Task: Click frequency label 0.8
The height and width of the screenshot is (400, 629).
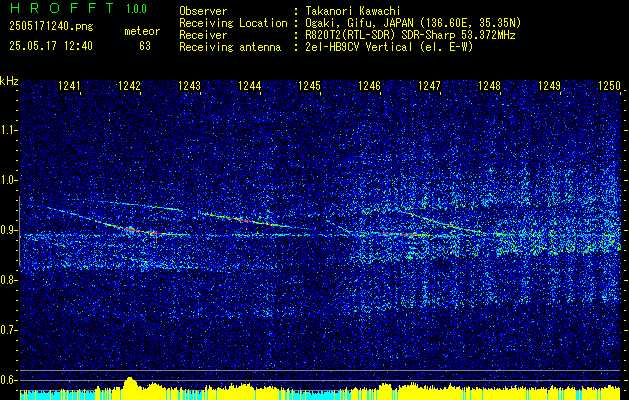Action: [8, 280]
